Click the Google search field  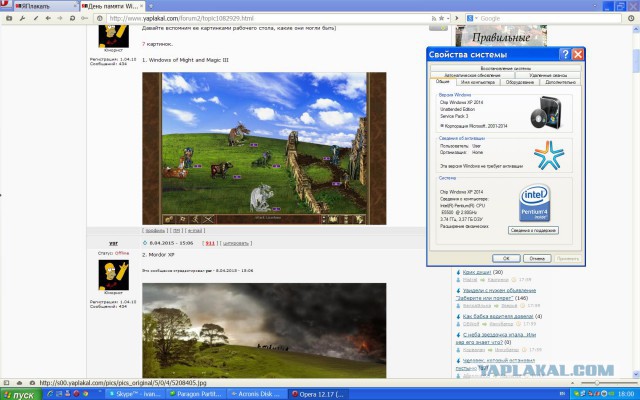(549, 18)
